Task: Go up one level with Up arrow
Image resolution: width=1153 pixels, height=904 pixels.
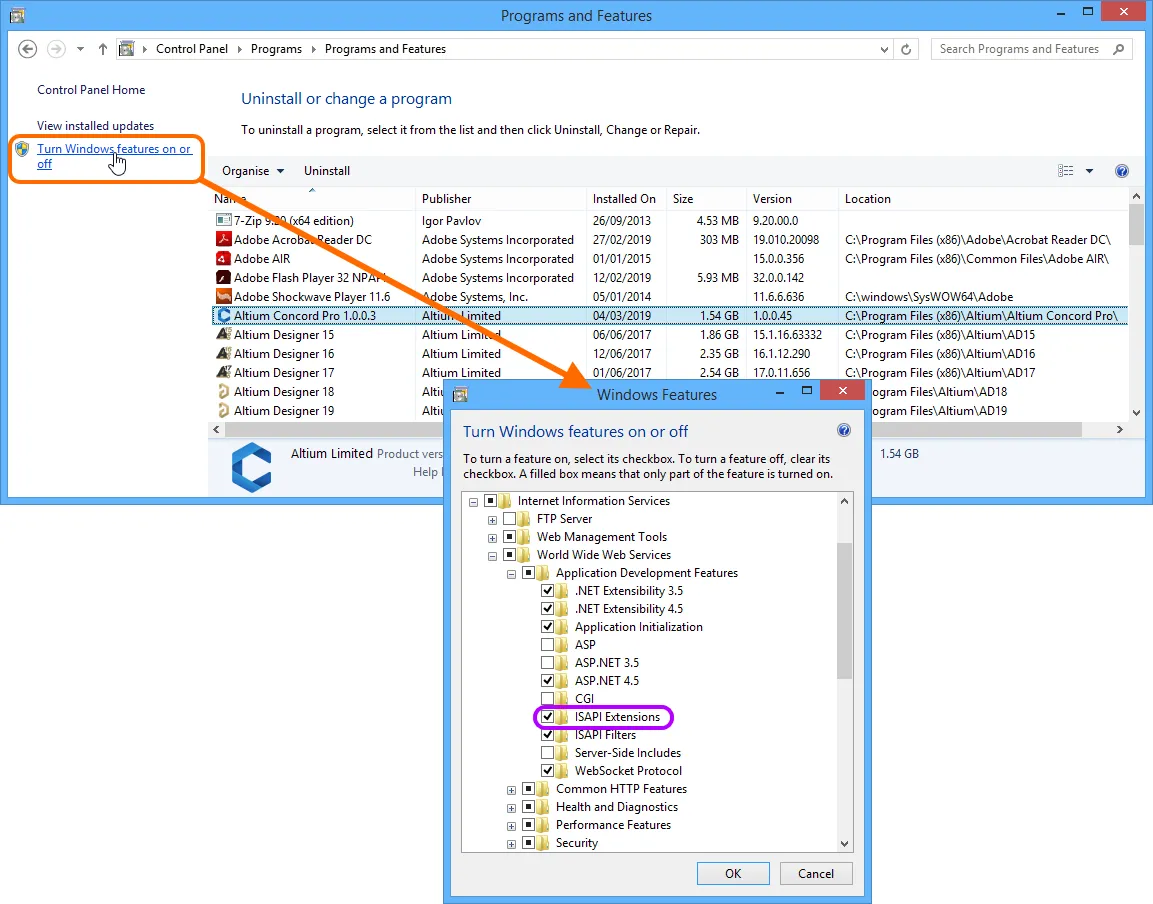Action: (103, 49)
